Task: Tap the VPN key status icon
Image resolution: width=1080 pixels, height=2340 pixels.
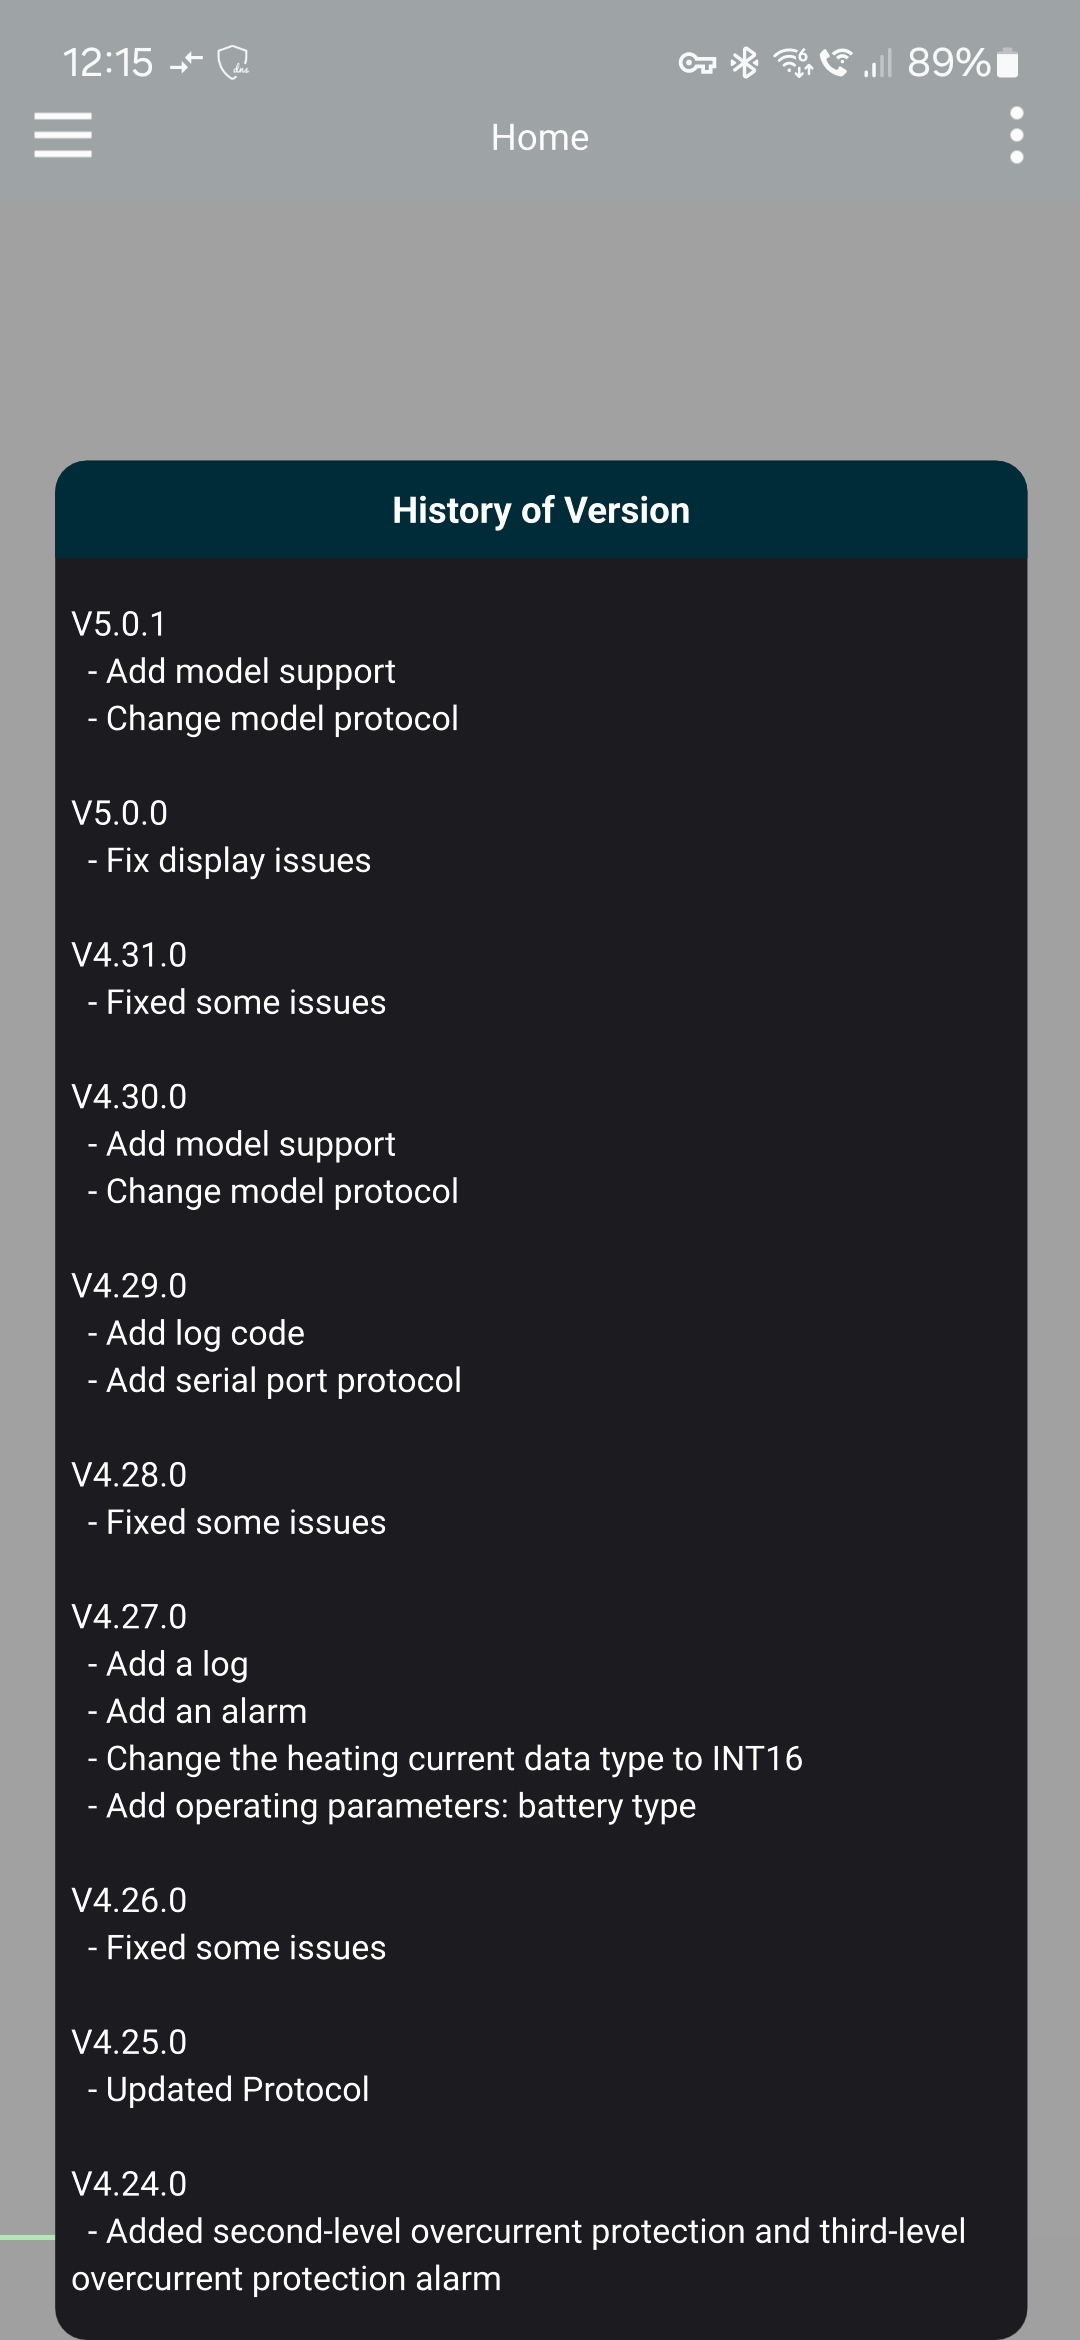Action: point(697,64)
